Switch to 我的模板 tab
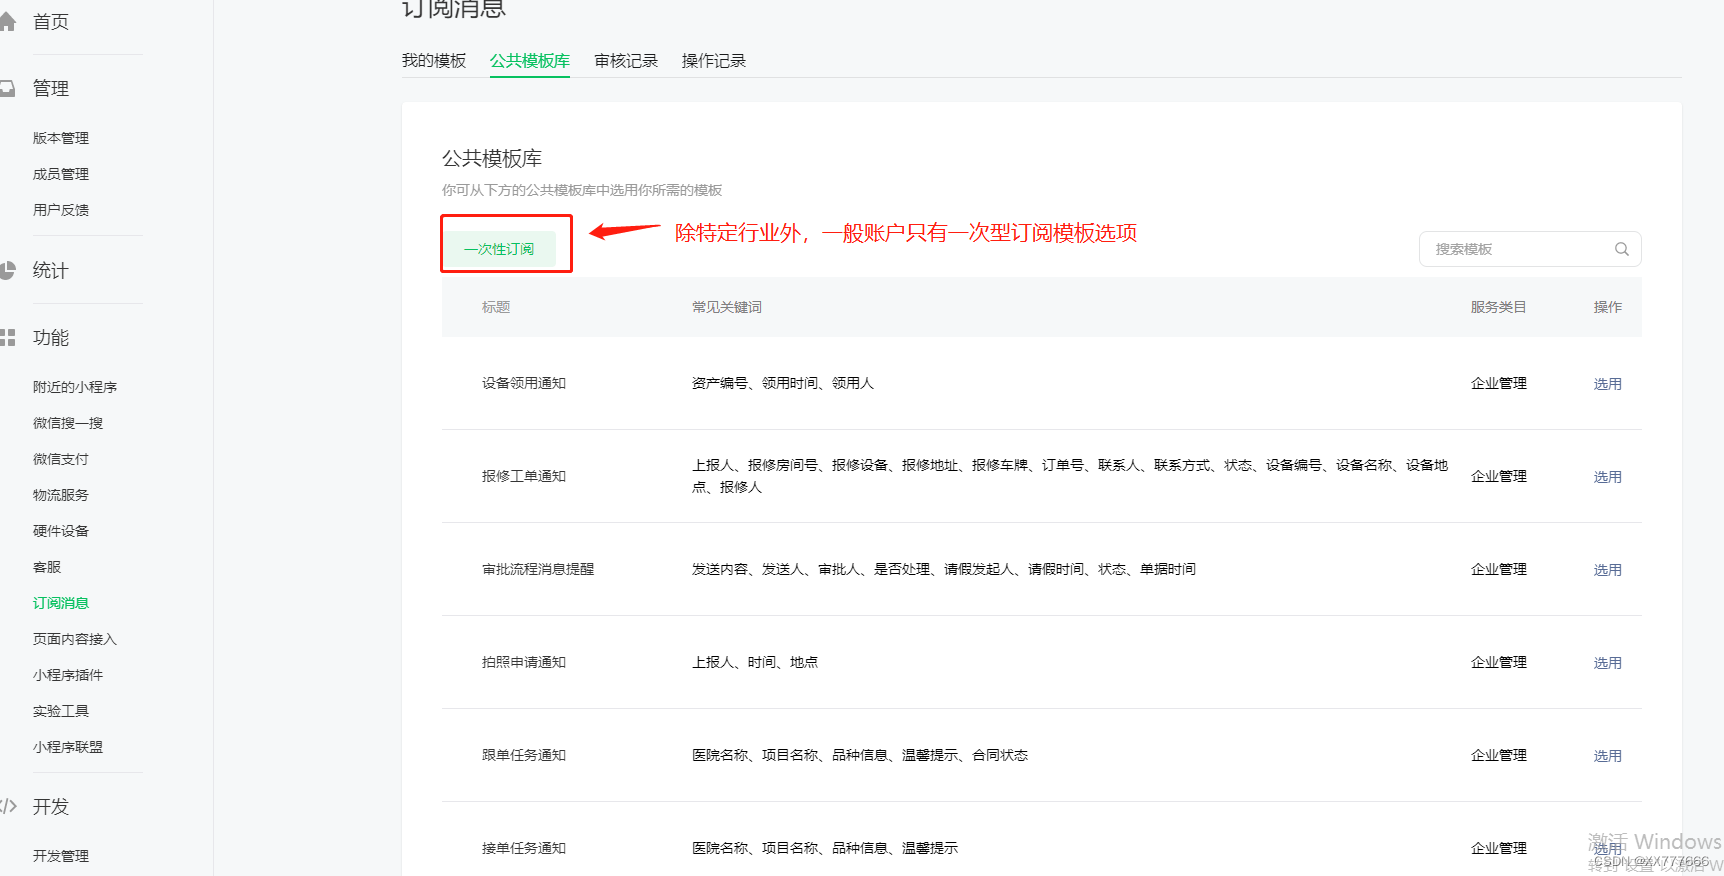1724x876 pixels. point(434,61)
